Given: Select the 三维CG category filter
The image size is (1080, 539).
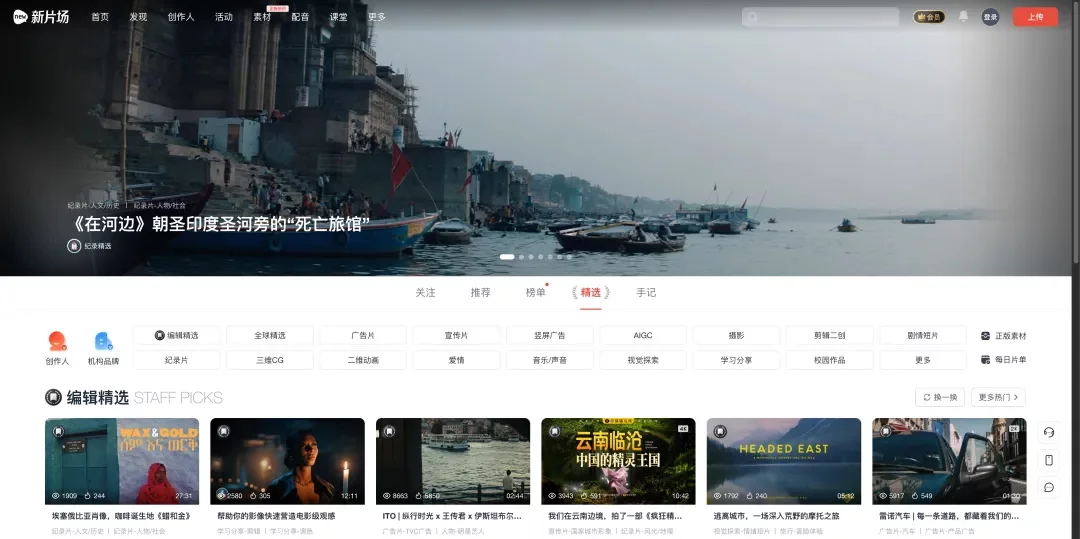Looking at the screenshot, I should pos(270,360).
